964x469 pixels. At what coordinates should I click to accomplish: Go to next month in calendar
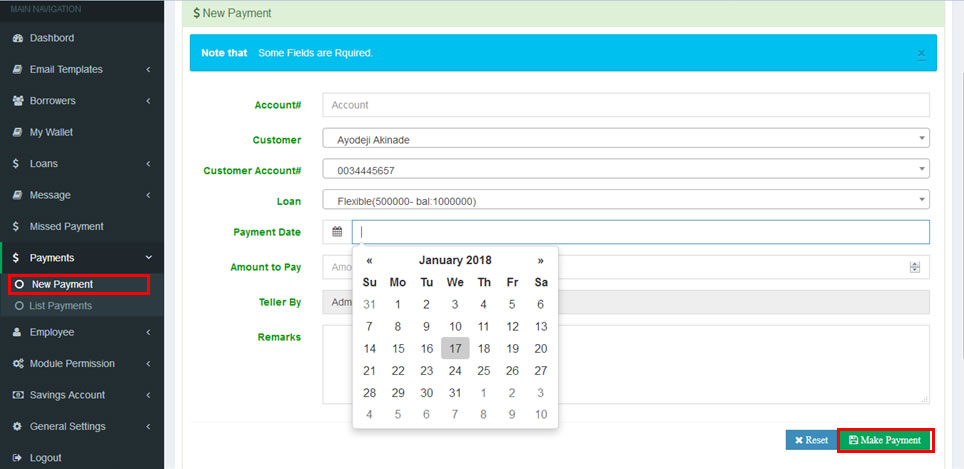pyautogui.click(x=540, y=260)
